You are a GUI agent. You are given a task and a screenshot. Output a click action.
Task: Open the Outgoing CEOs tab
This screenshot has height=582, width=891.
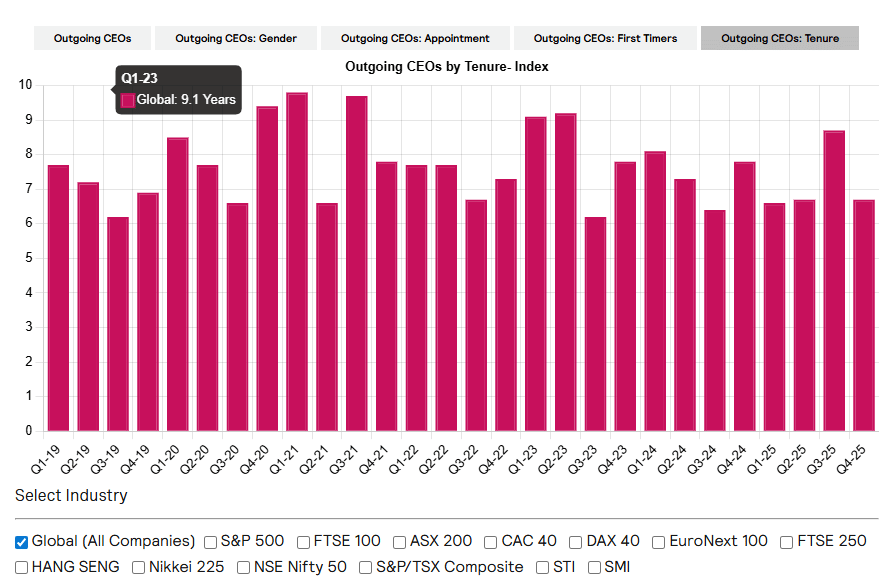click(x=92, y=39)
